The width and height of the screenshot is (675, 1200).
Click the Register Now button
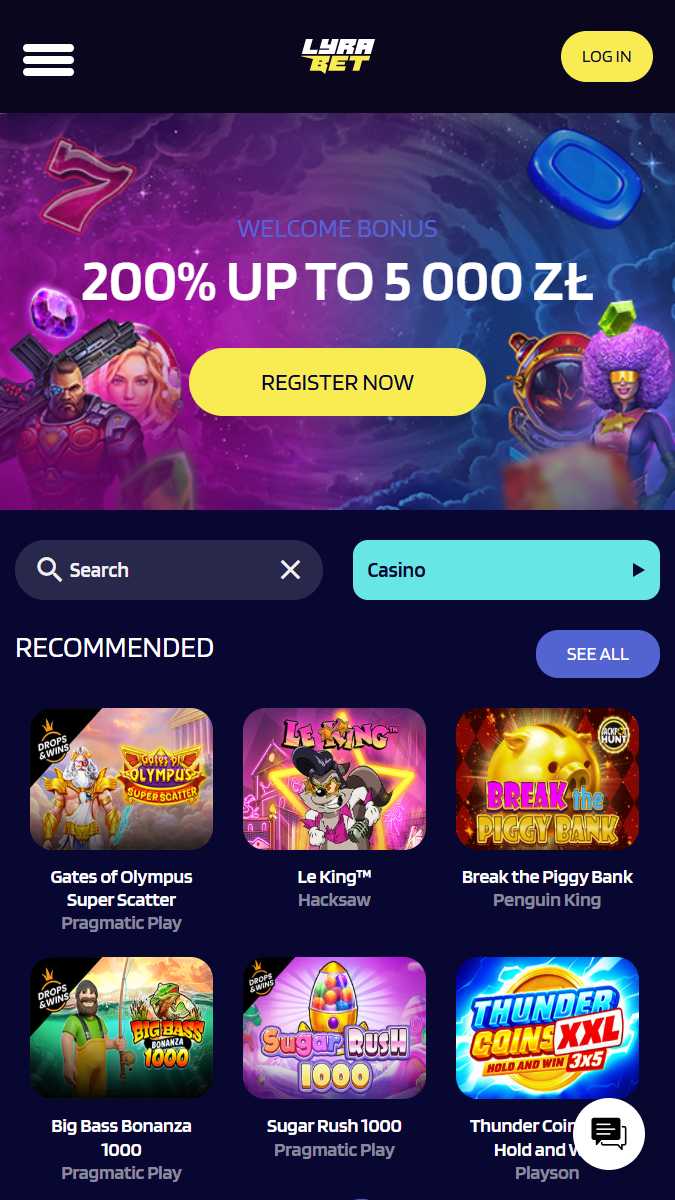(337, 382)
